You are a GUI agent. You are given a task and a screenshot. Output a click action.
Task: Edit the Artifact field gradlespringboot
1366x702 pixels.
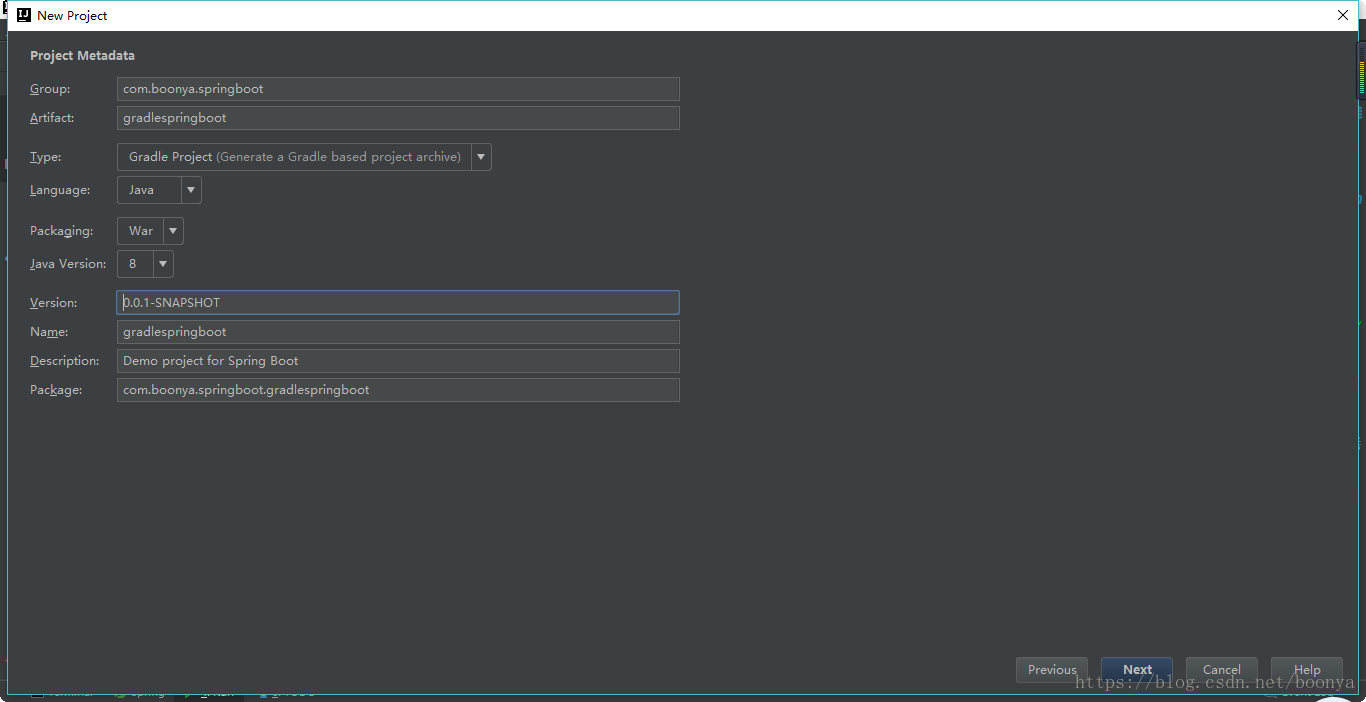click(x=398, y=118)
